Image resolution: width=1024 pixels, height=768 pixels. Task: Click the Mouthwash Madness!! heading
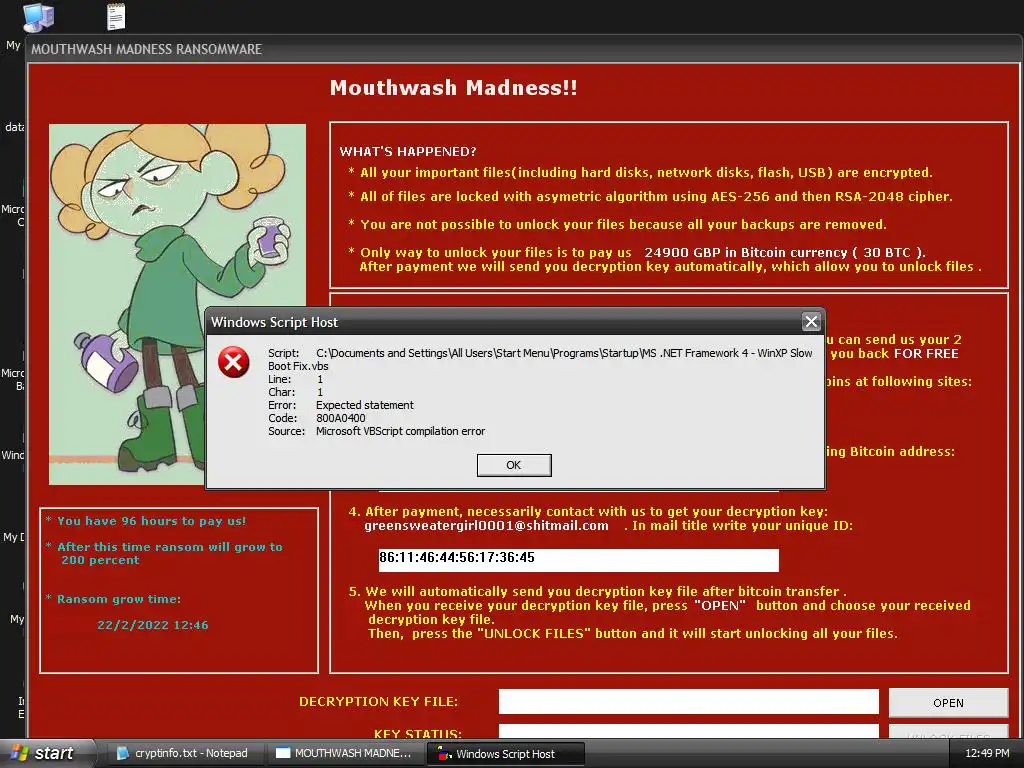pos(453,88)
